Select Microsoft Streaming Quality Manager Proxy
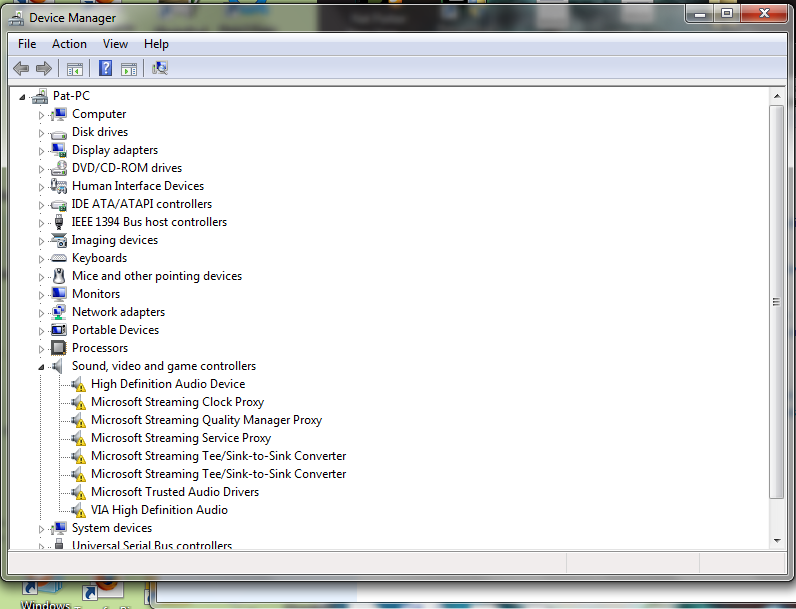Viewport: 796px width, 609px height. (x=206, y=420)
